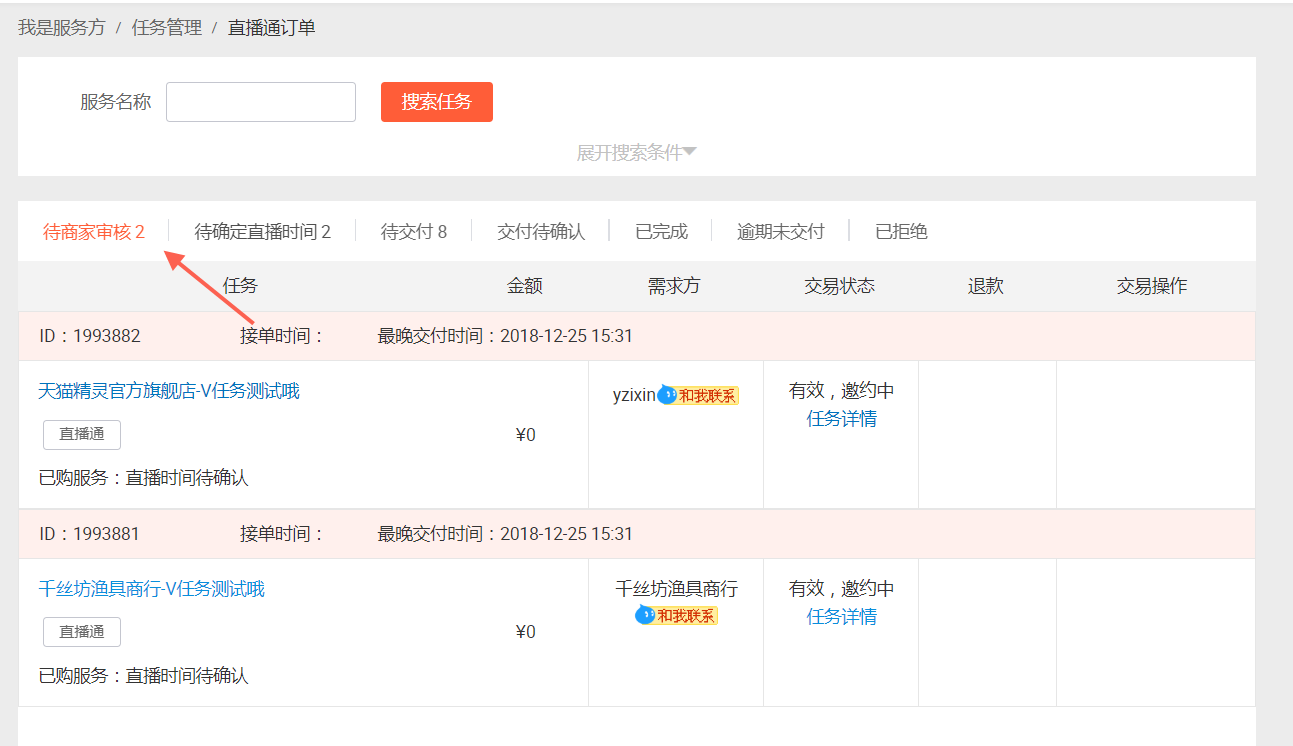Click the Wangwang icon next to yzixin
The width and height of the screenshot is (1293, 746).
point(667,395)
